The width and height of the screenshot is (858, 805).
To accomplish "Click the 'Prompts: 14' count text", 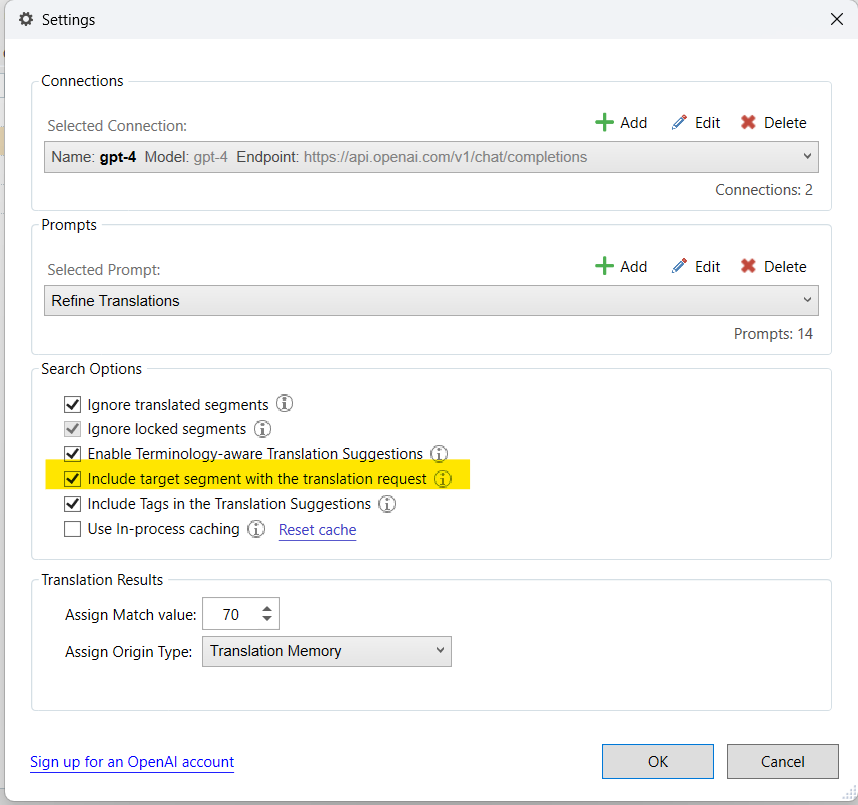I will [x=773, y=334].
